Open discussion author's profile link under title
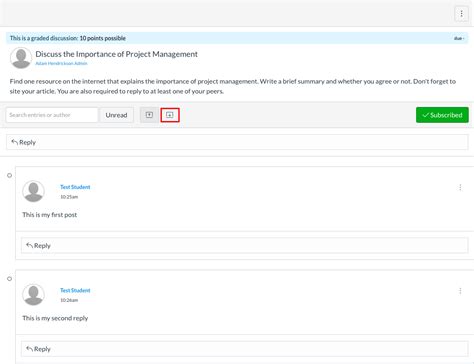Screen dimensions: 474x364 coord(61,63)
